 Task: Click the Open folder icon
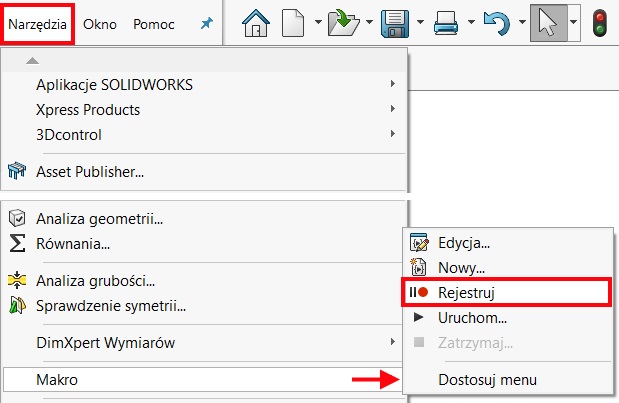click(x=343, y=24)
